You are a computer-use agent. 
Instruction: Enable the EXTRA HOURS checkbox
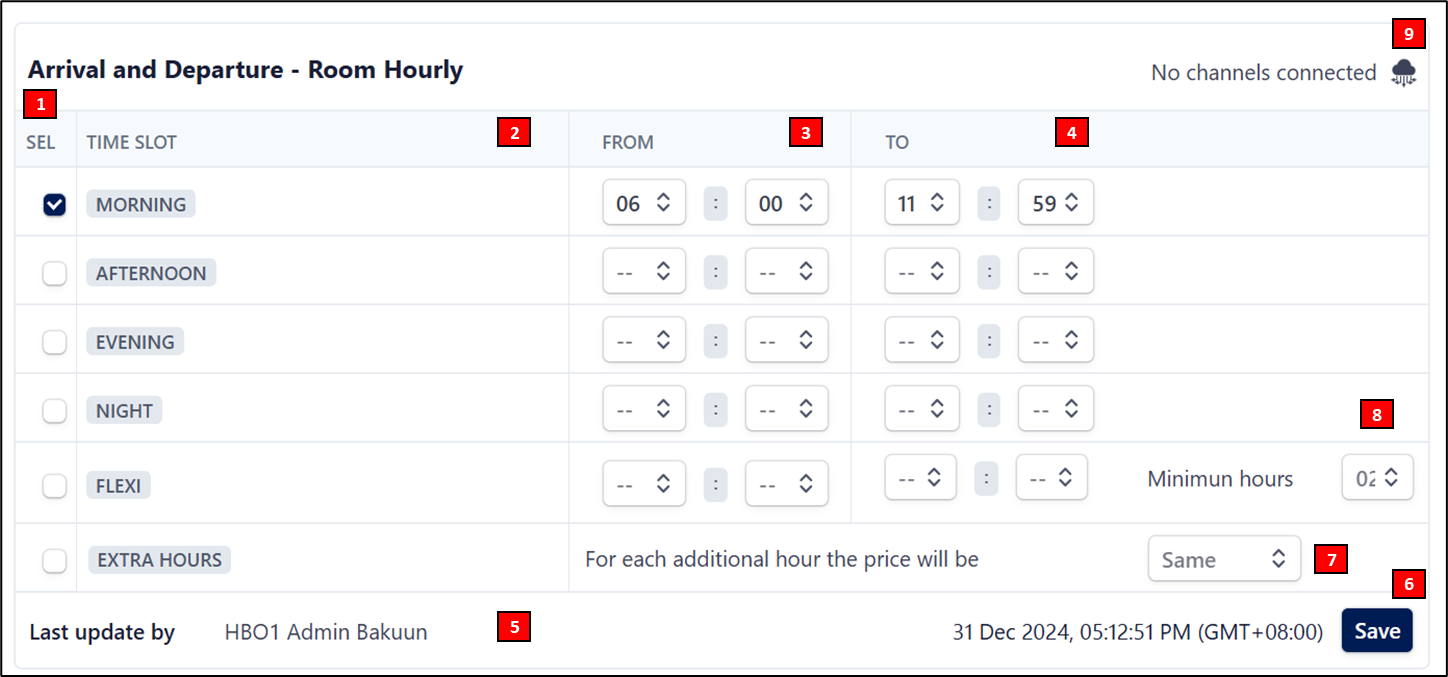54,560
